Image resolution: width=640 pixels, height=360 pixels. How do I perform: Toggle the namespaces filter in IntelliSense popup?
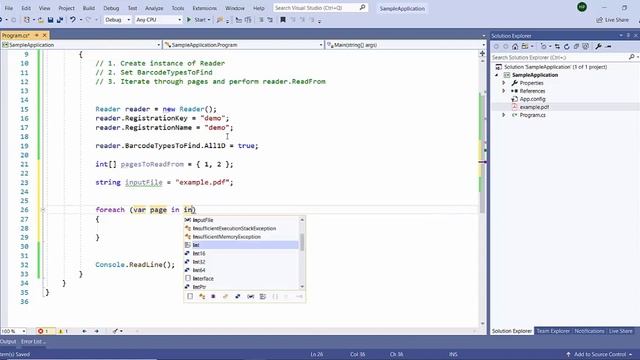275,296
